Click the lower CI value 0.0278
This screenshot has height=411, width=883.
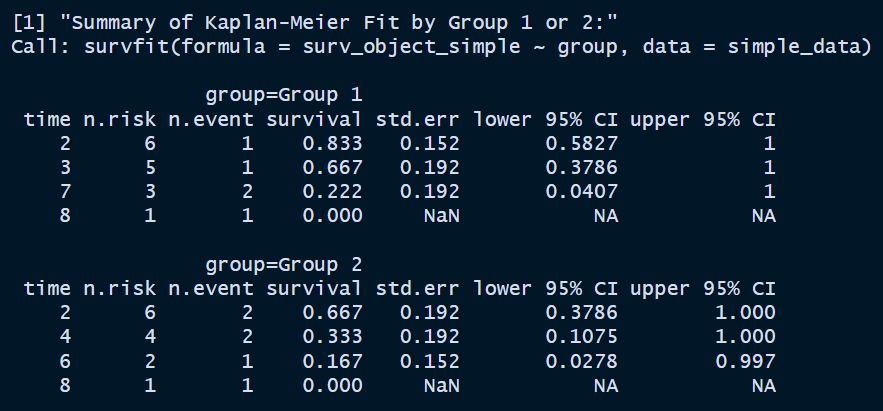click(581, 361)
